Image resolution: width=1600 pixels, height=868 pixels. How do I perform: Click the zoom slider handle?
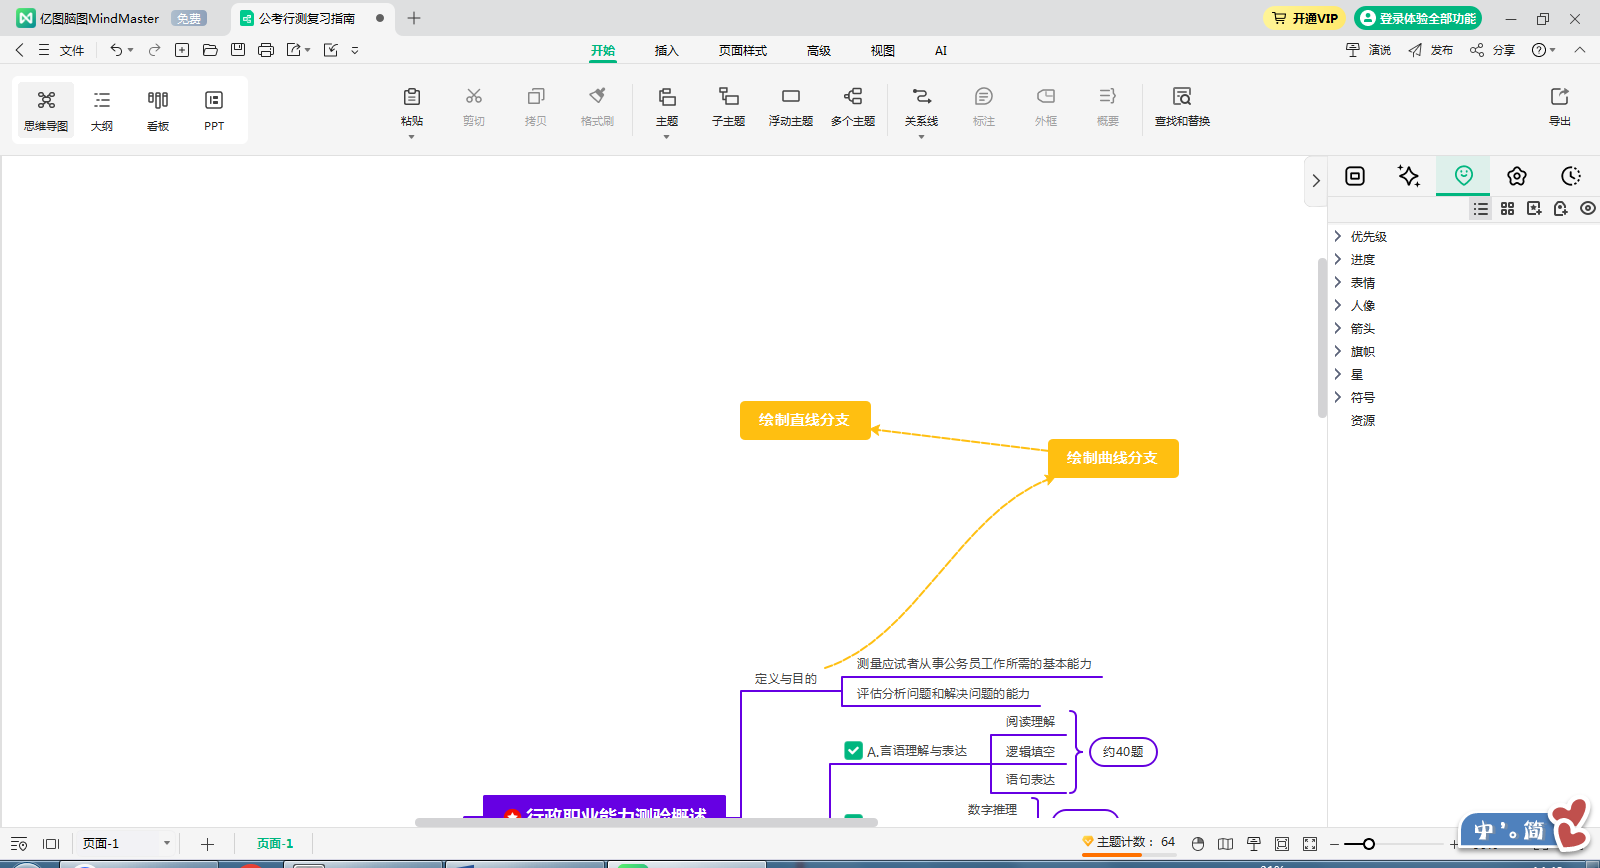coord(1368,844)
